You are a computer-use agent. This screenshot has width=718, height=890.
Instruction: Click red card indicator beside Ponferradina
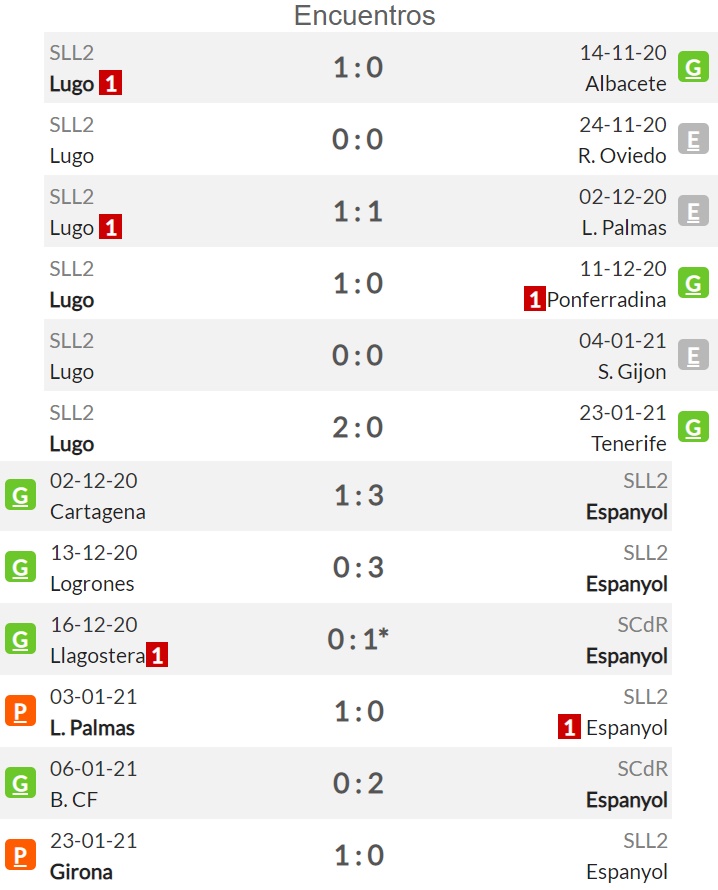pyautogui.click(x=535, y=299)
